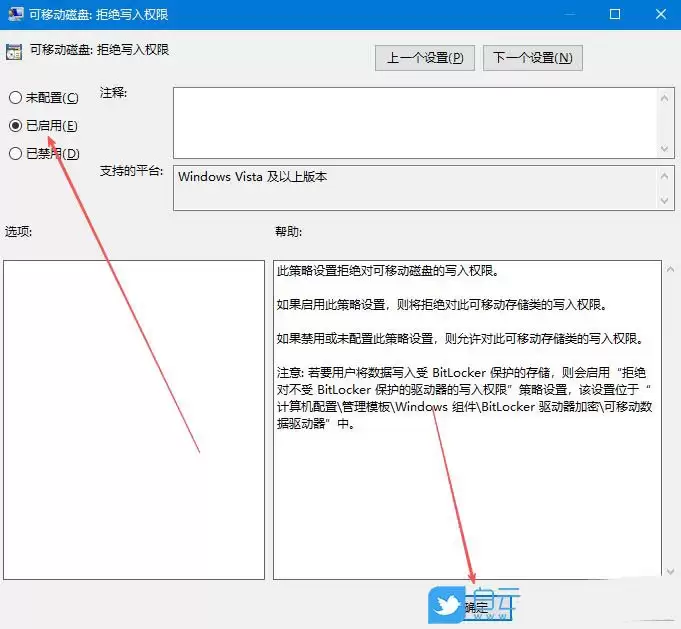Click the 支持的平台 label
Viewport: 681px width, 629px height.
coord(131,171)
